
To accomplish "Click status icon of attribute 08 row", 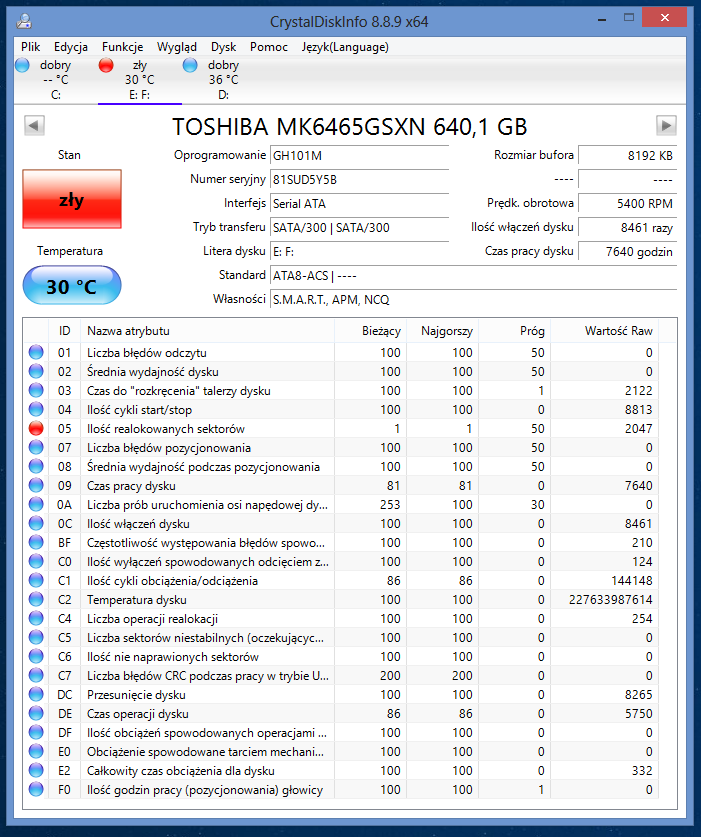I will (x=36, y=467).
